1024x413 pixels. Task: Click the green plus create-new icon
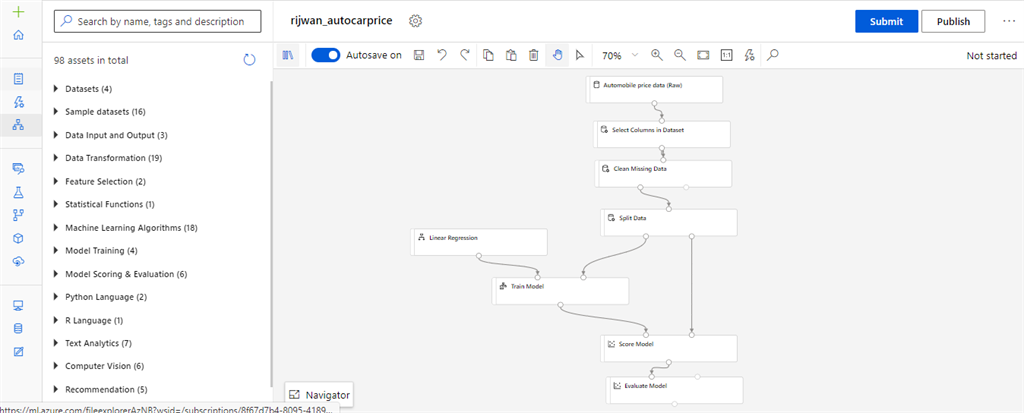point(19,12)
